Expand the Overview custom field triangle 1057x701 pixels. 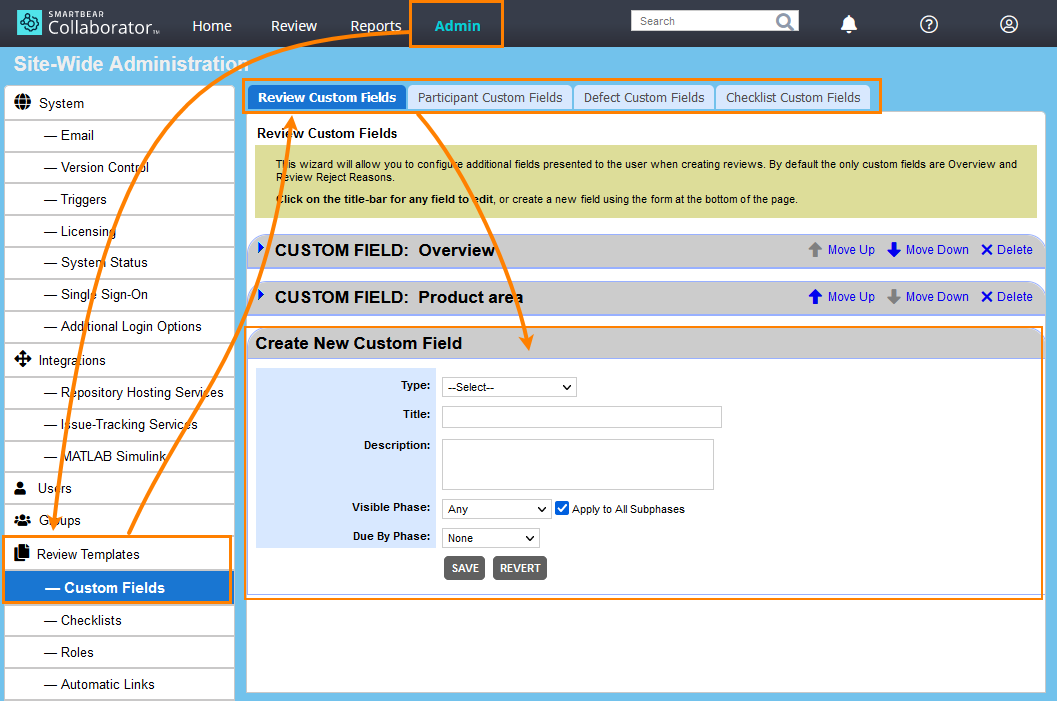[262, 248]
